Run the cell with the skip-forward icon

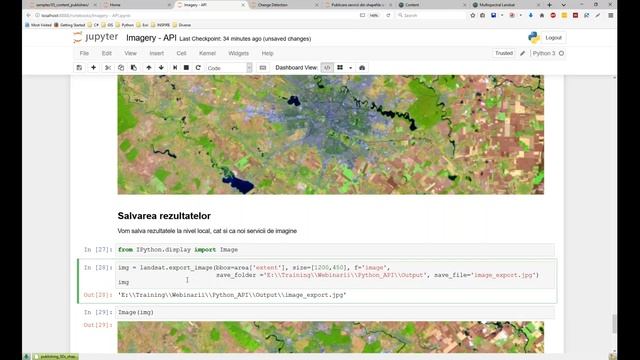point(175,68)
